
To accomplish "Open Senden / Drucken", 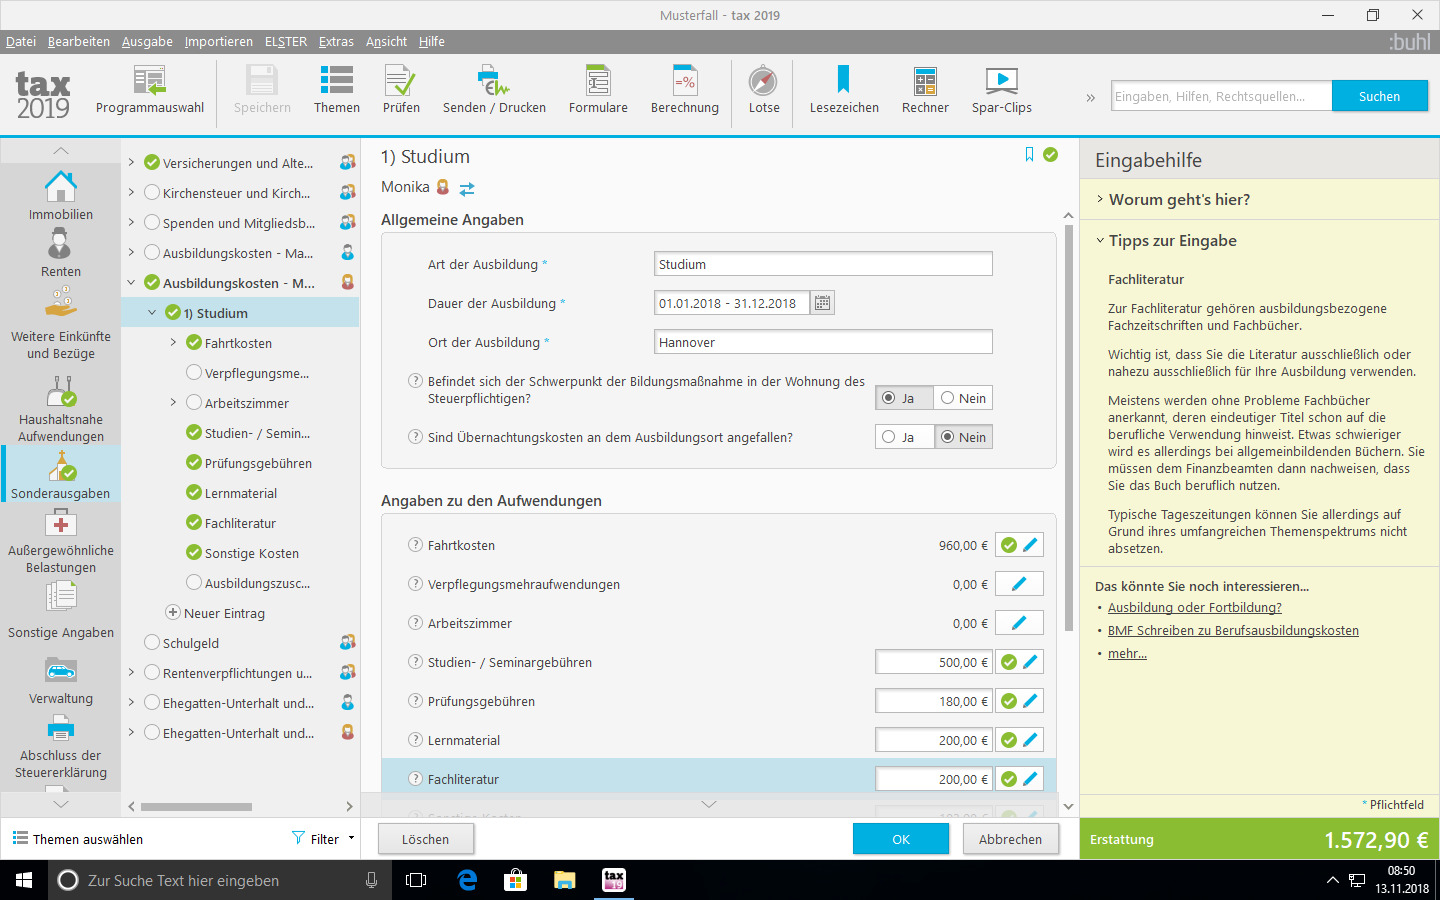I will point(494,90).
